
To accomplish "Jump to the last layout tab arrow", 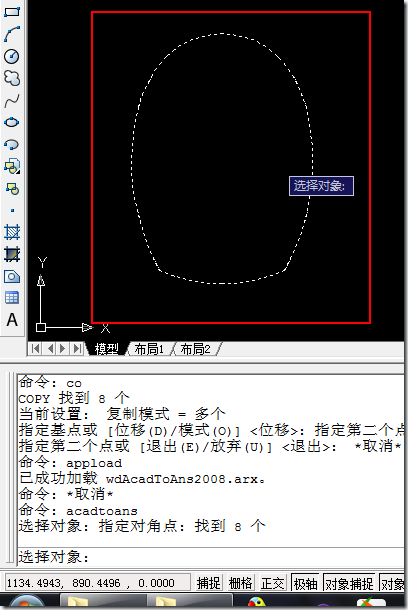I will [77, 348].
